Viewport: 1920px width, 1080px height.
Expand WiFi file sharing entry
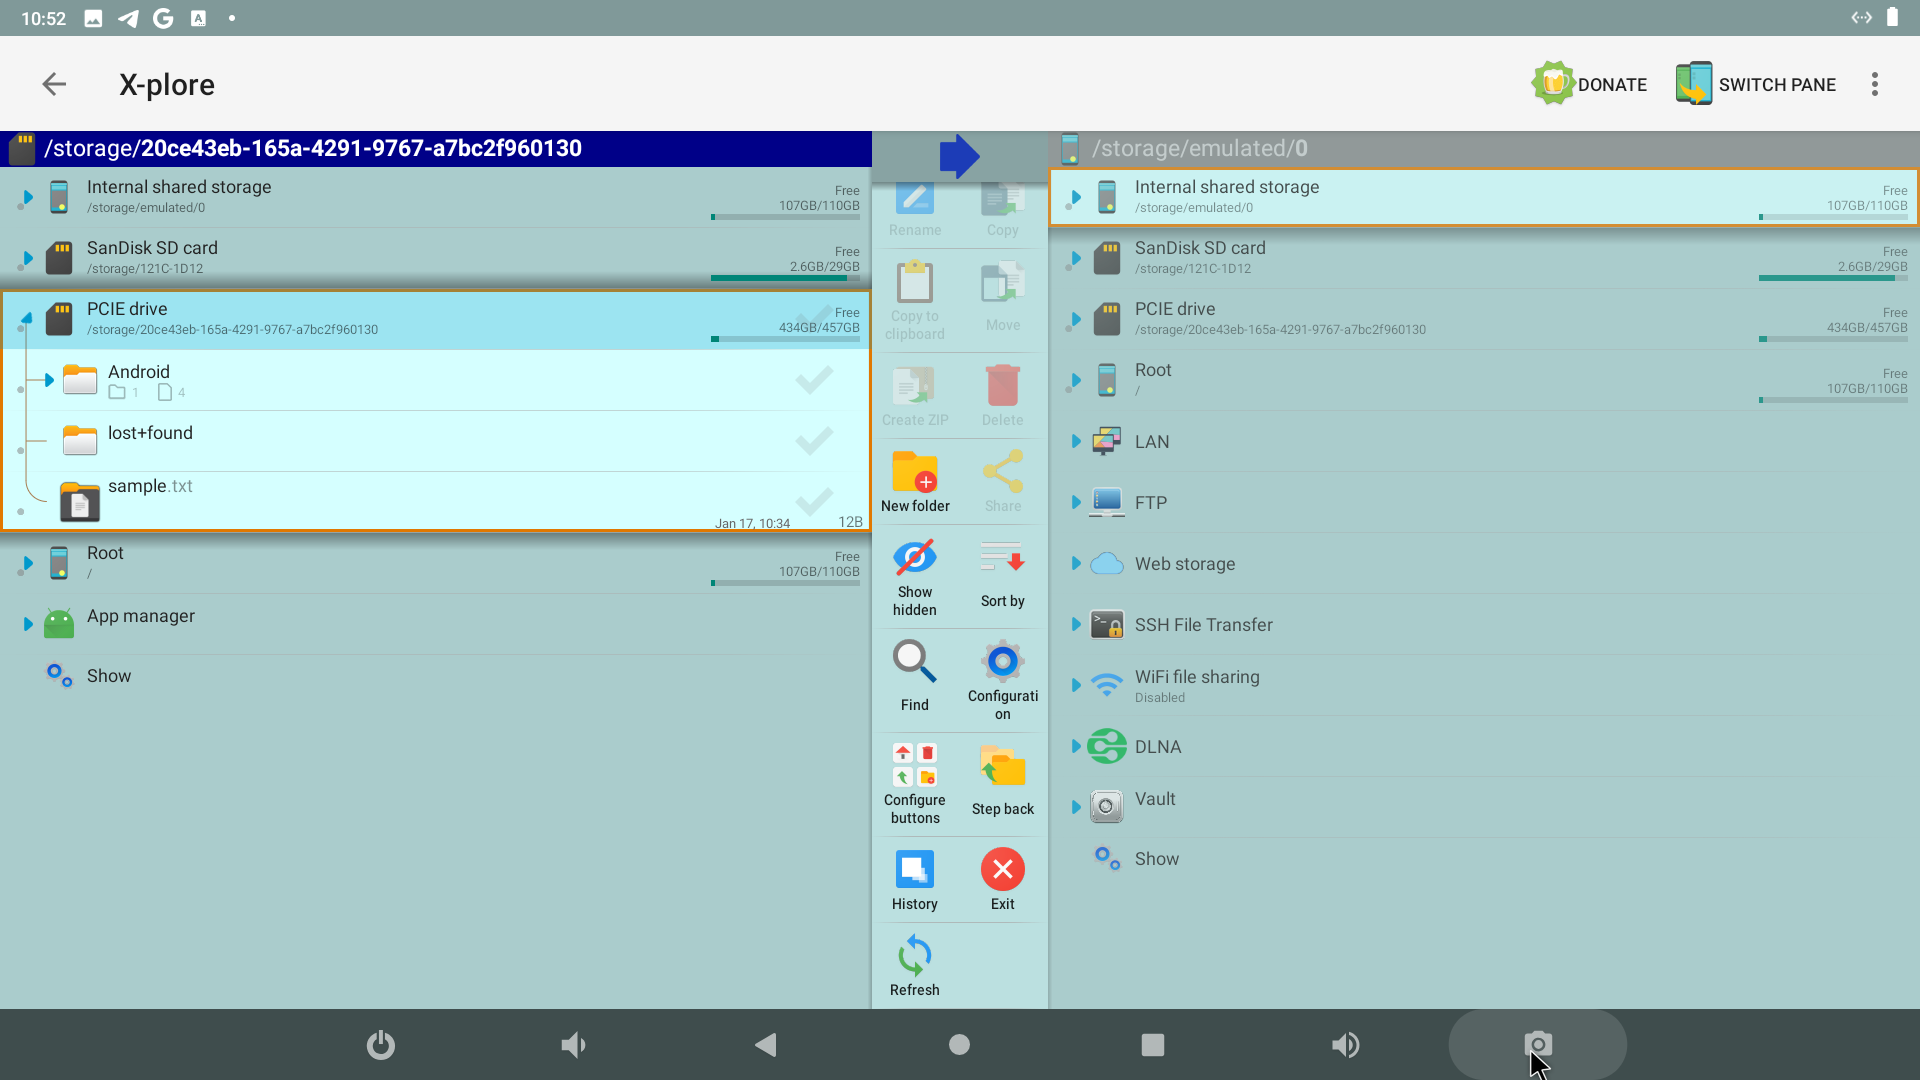click(1075, 685)
